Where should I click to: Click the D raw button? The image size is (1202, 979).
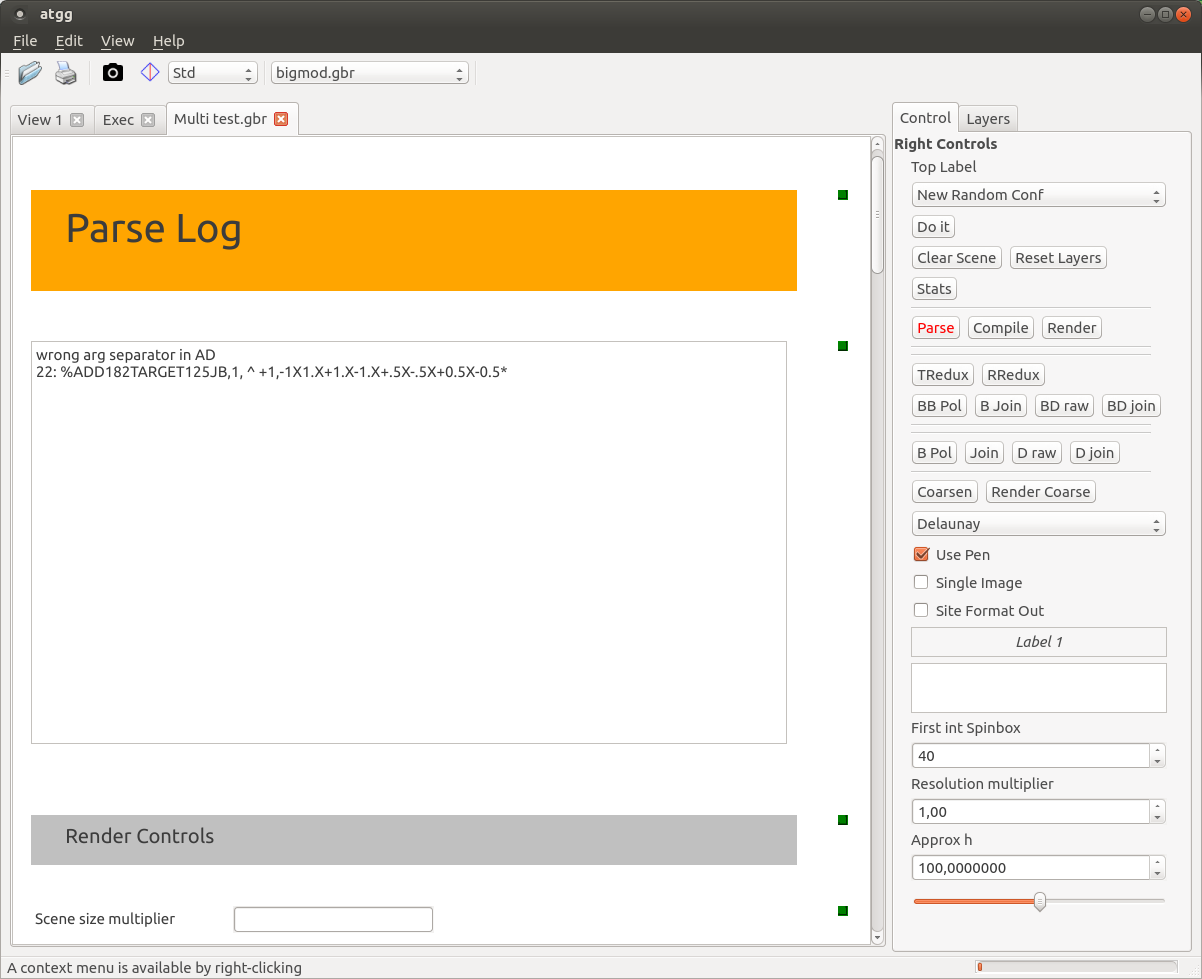(x=1037, y=453)
